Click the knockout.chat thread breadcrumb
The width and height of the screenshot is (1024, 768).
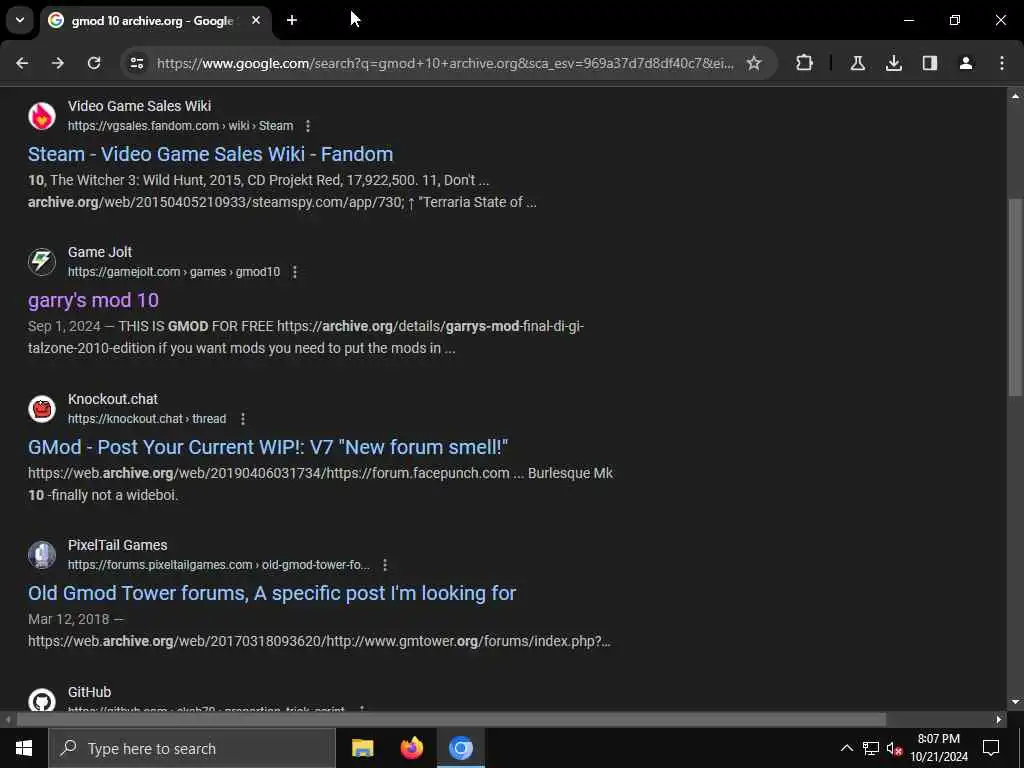click(x=147, y=419)
